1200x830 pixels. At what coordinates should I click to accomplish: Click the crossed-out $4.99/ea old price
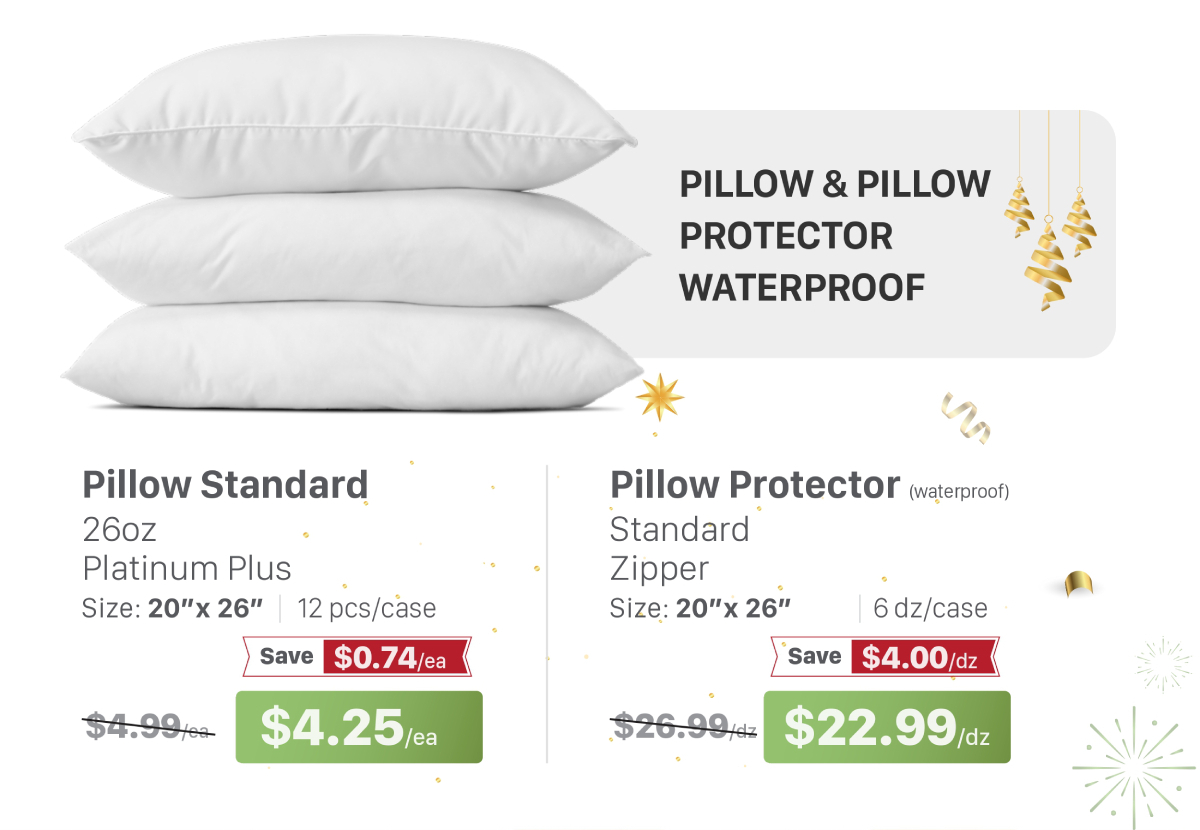coord(147,727)
